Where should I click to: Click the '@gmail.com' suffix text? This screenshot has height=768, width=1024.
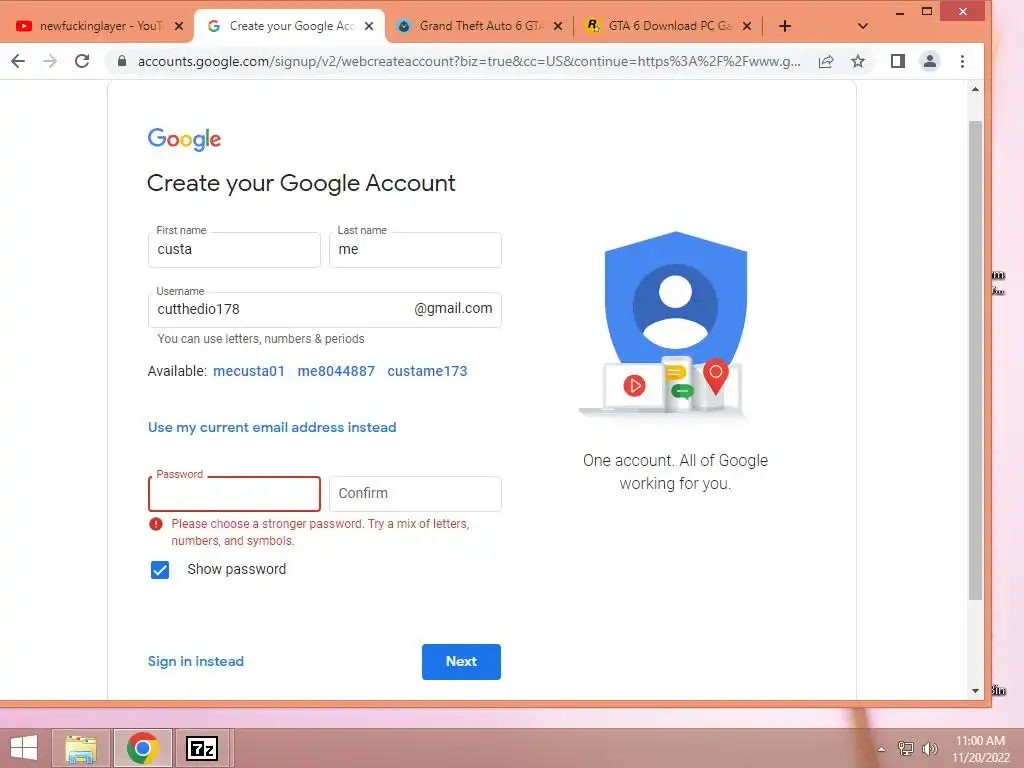453,308
